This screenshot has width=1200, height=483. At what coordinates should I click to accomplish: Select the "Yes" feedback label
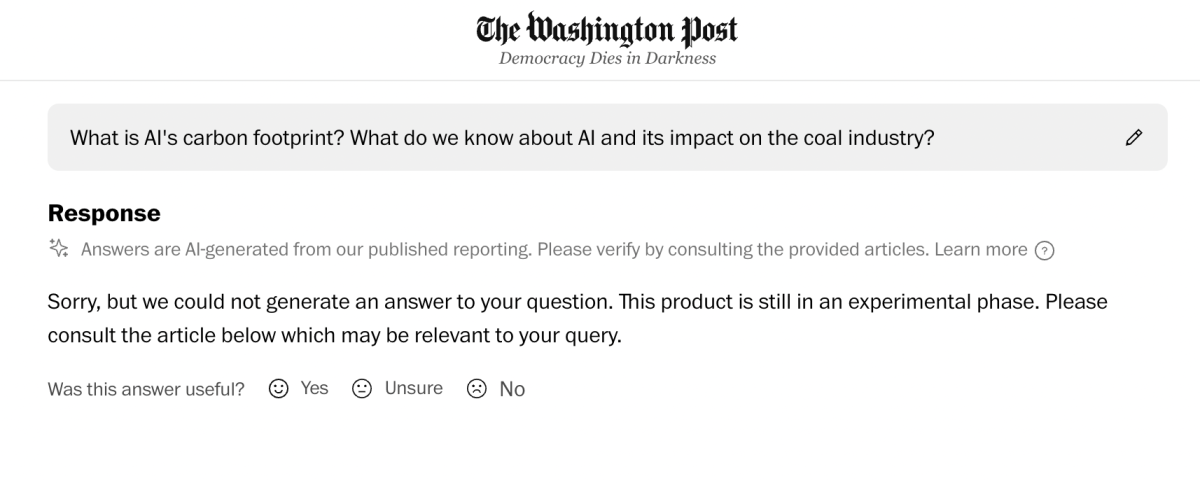pyautogui.click(x=314, y=388)
